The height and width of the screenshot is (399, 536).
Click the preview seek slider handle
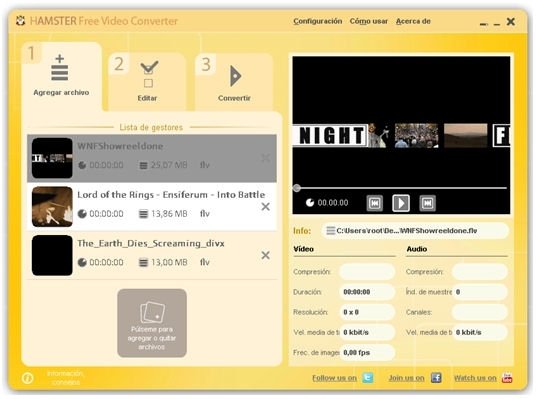pyautogui.click(x=297, y=188)
